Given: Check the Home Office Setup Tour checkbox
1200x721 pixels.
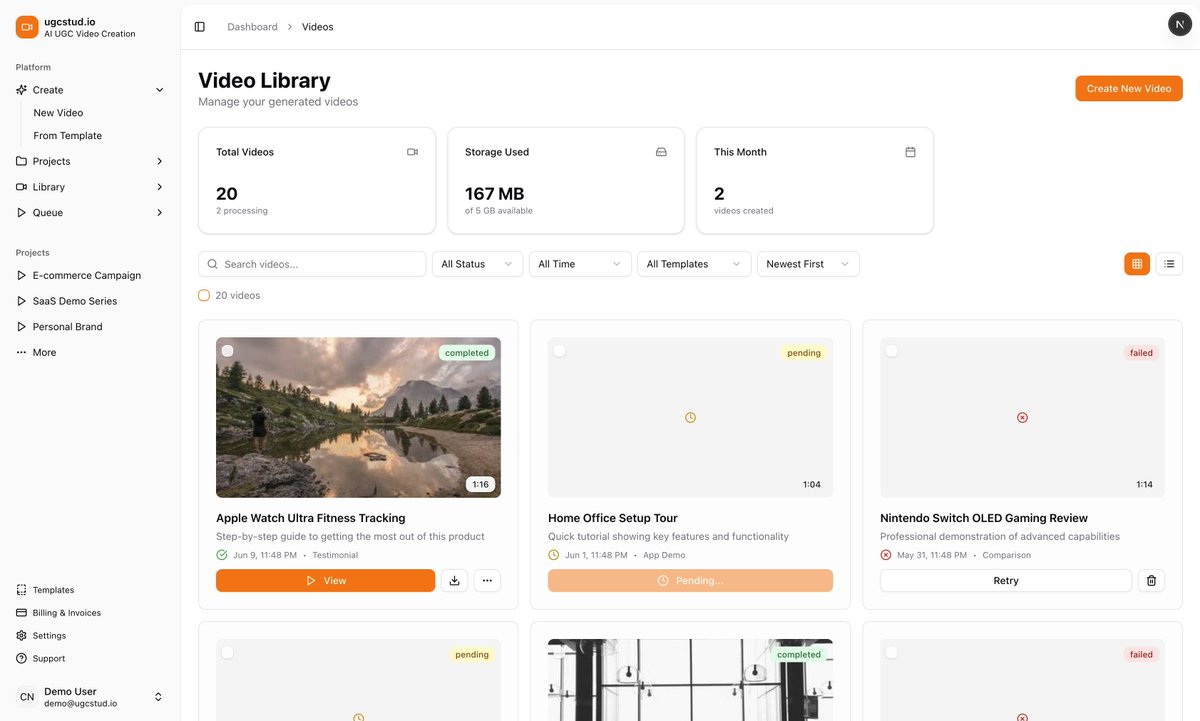Looking at the screenshot, I should point(559,351).
